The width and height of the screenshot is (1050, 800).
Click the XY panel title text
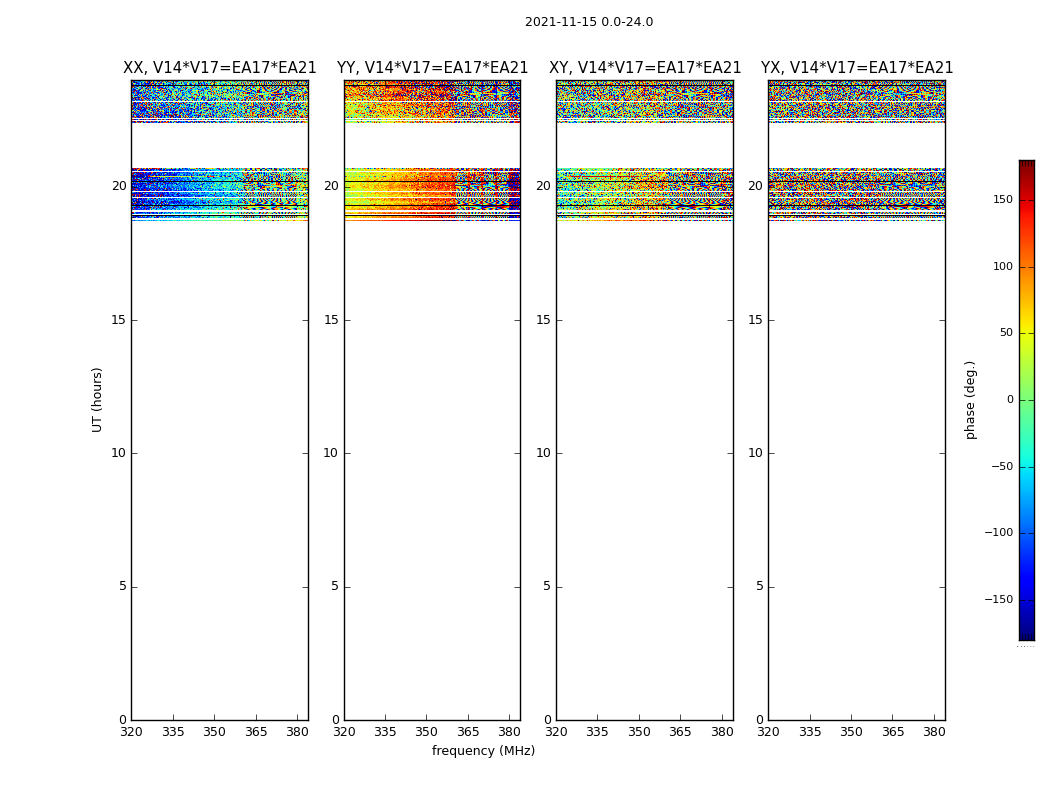click(x=645, y=68)
